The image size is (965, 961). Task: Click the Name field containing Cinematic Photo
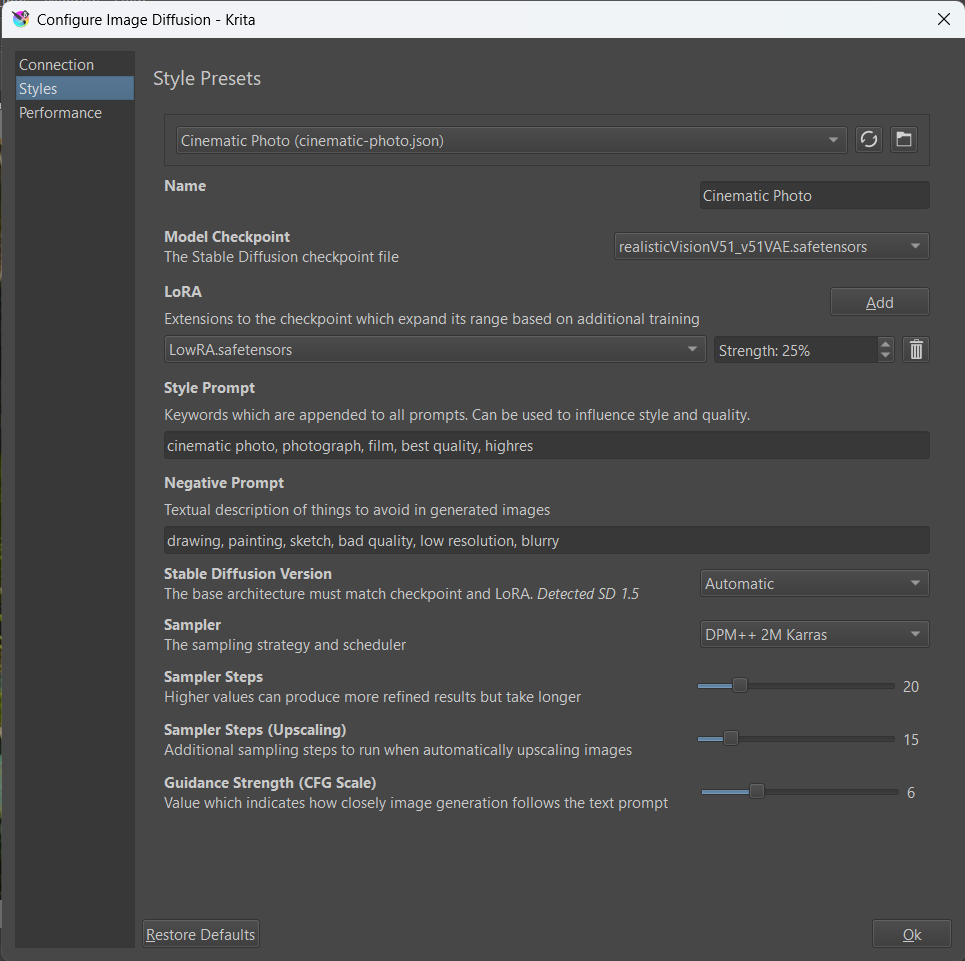[x=814, y=195]
